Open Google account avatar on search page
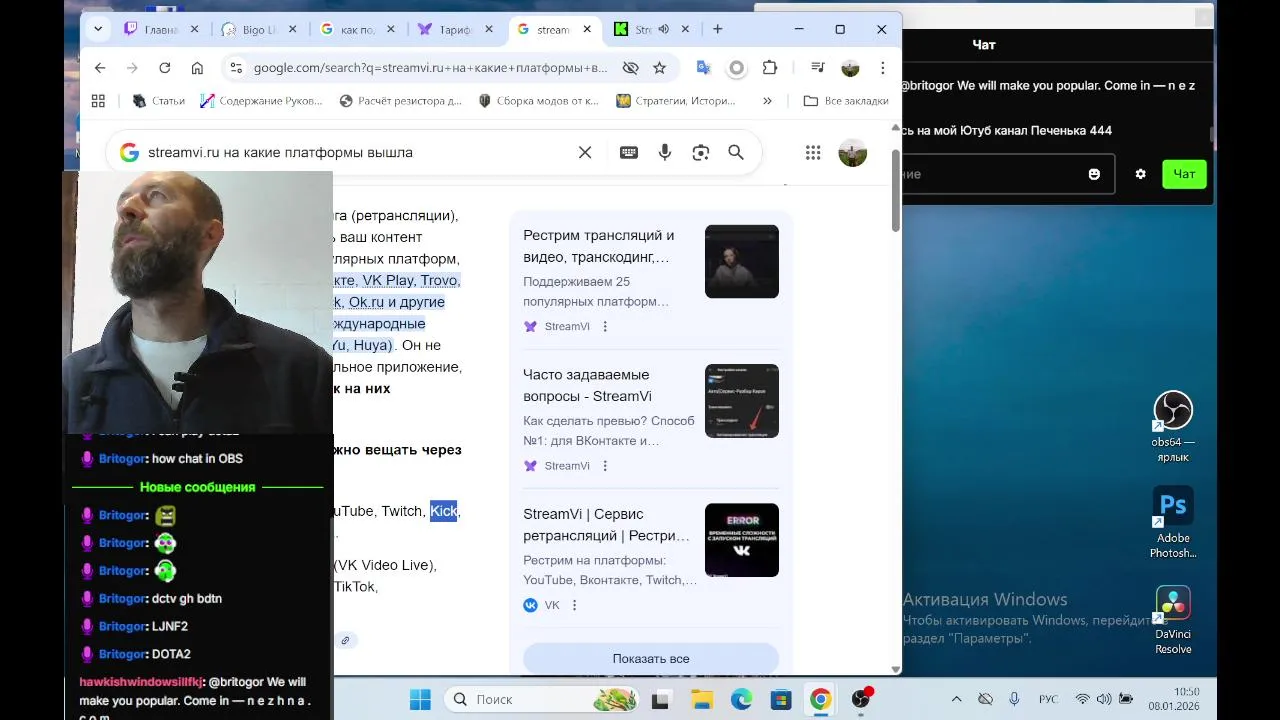1280x720 pixels. [x=853, y=153]
